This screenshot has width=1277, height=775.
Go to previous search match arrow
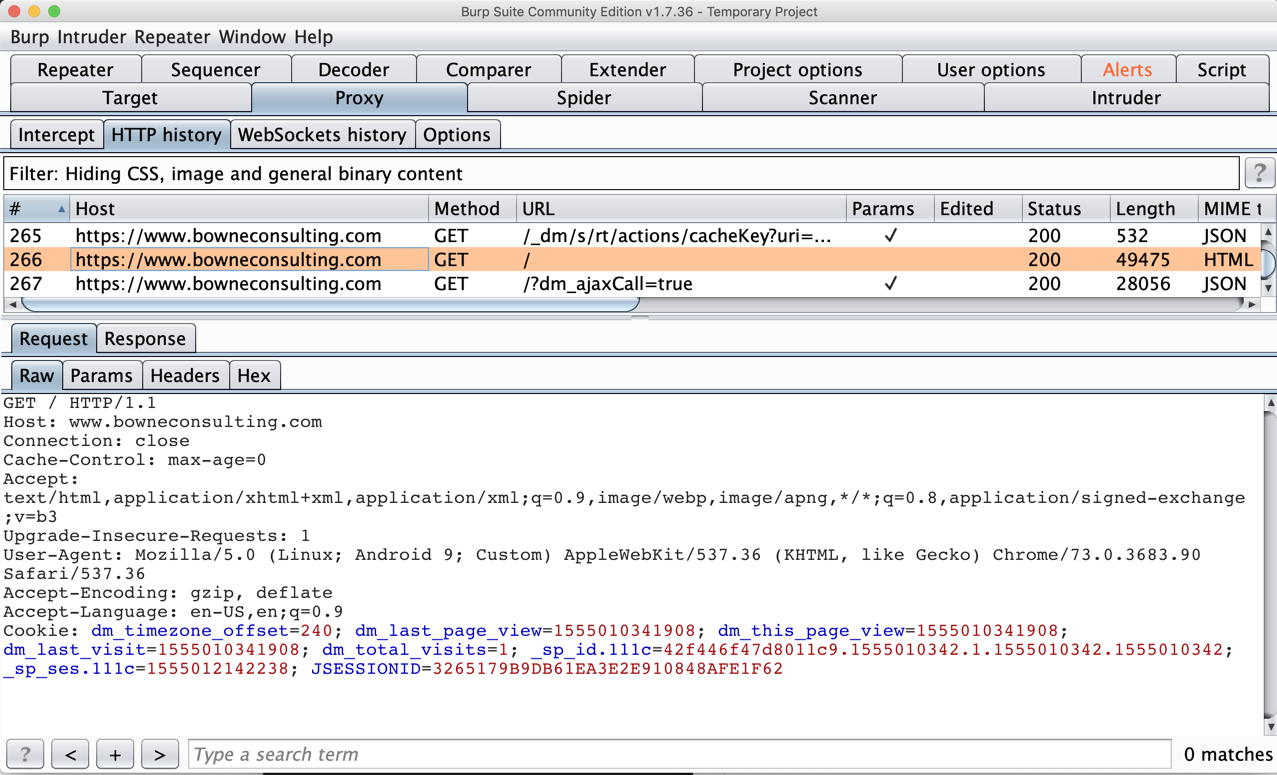pyautogui.click(x=70, y=754)
